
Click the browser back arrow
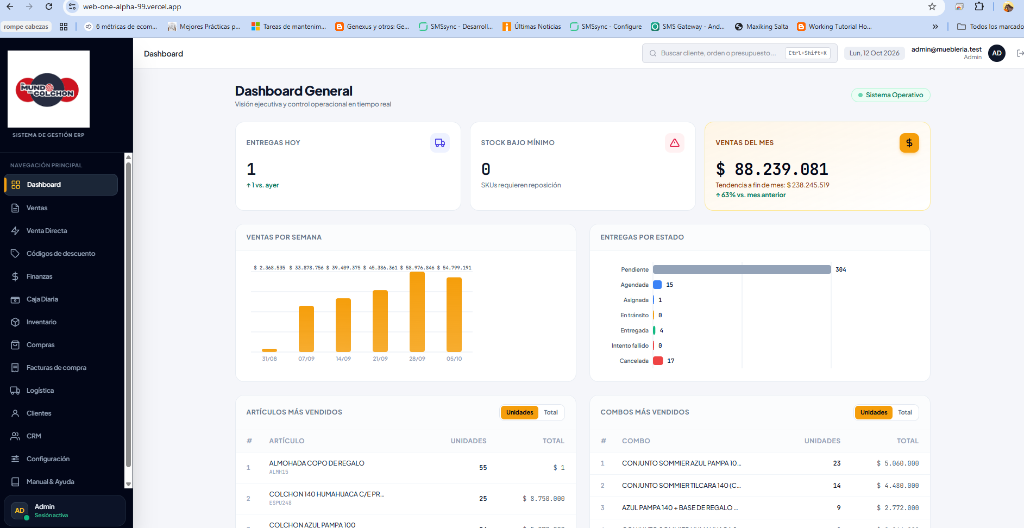(8, 7)
